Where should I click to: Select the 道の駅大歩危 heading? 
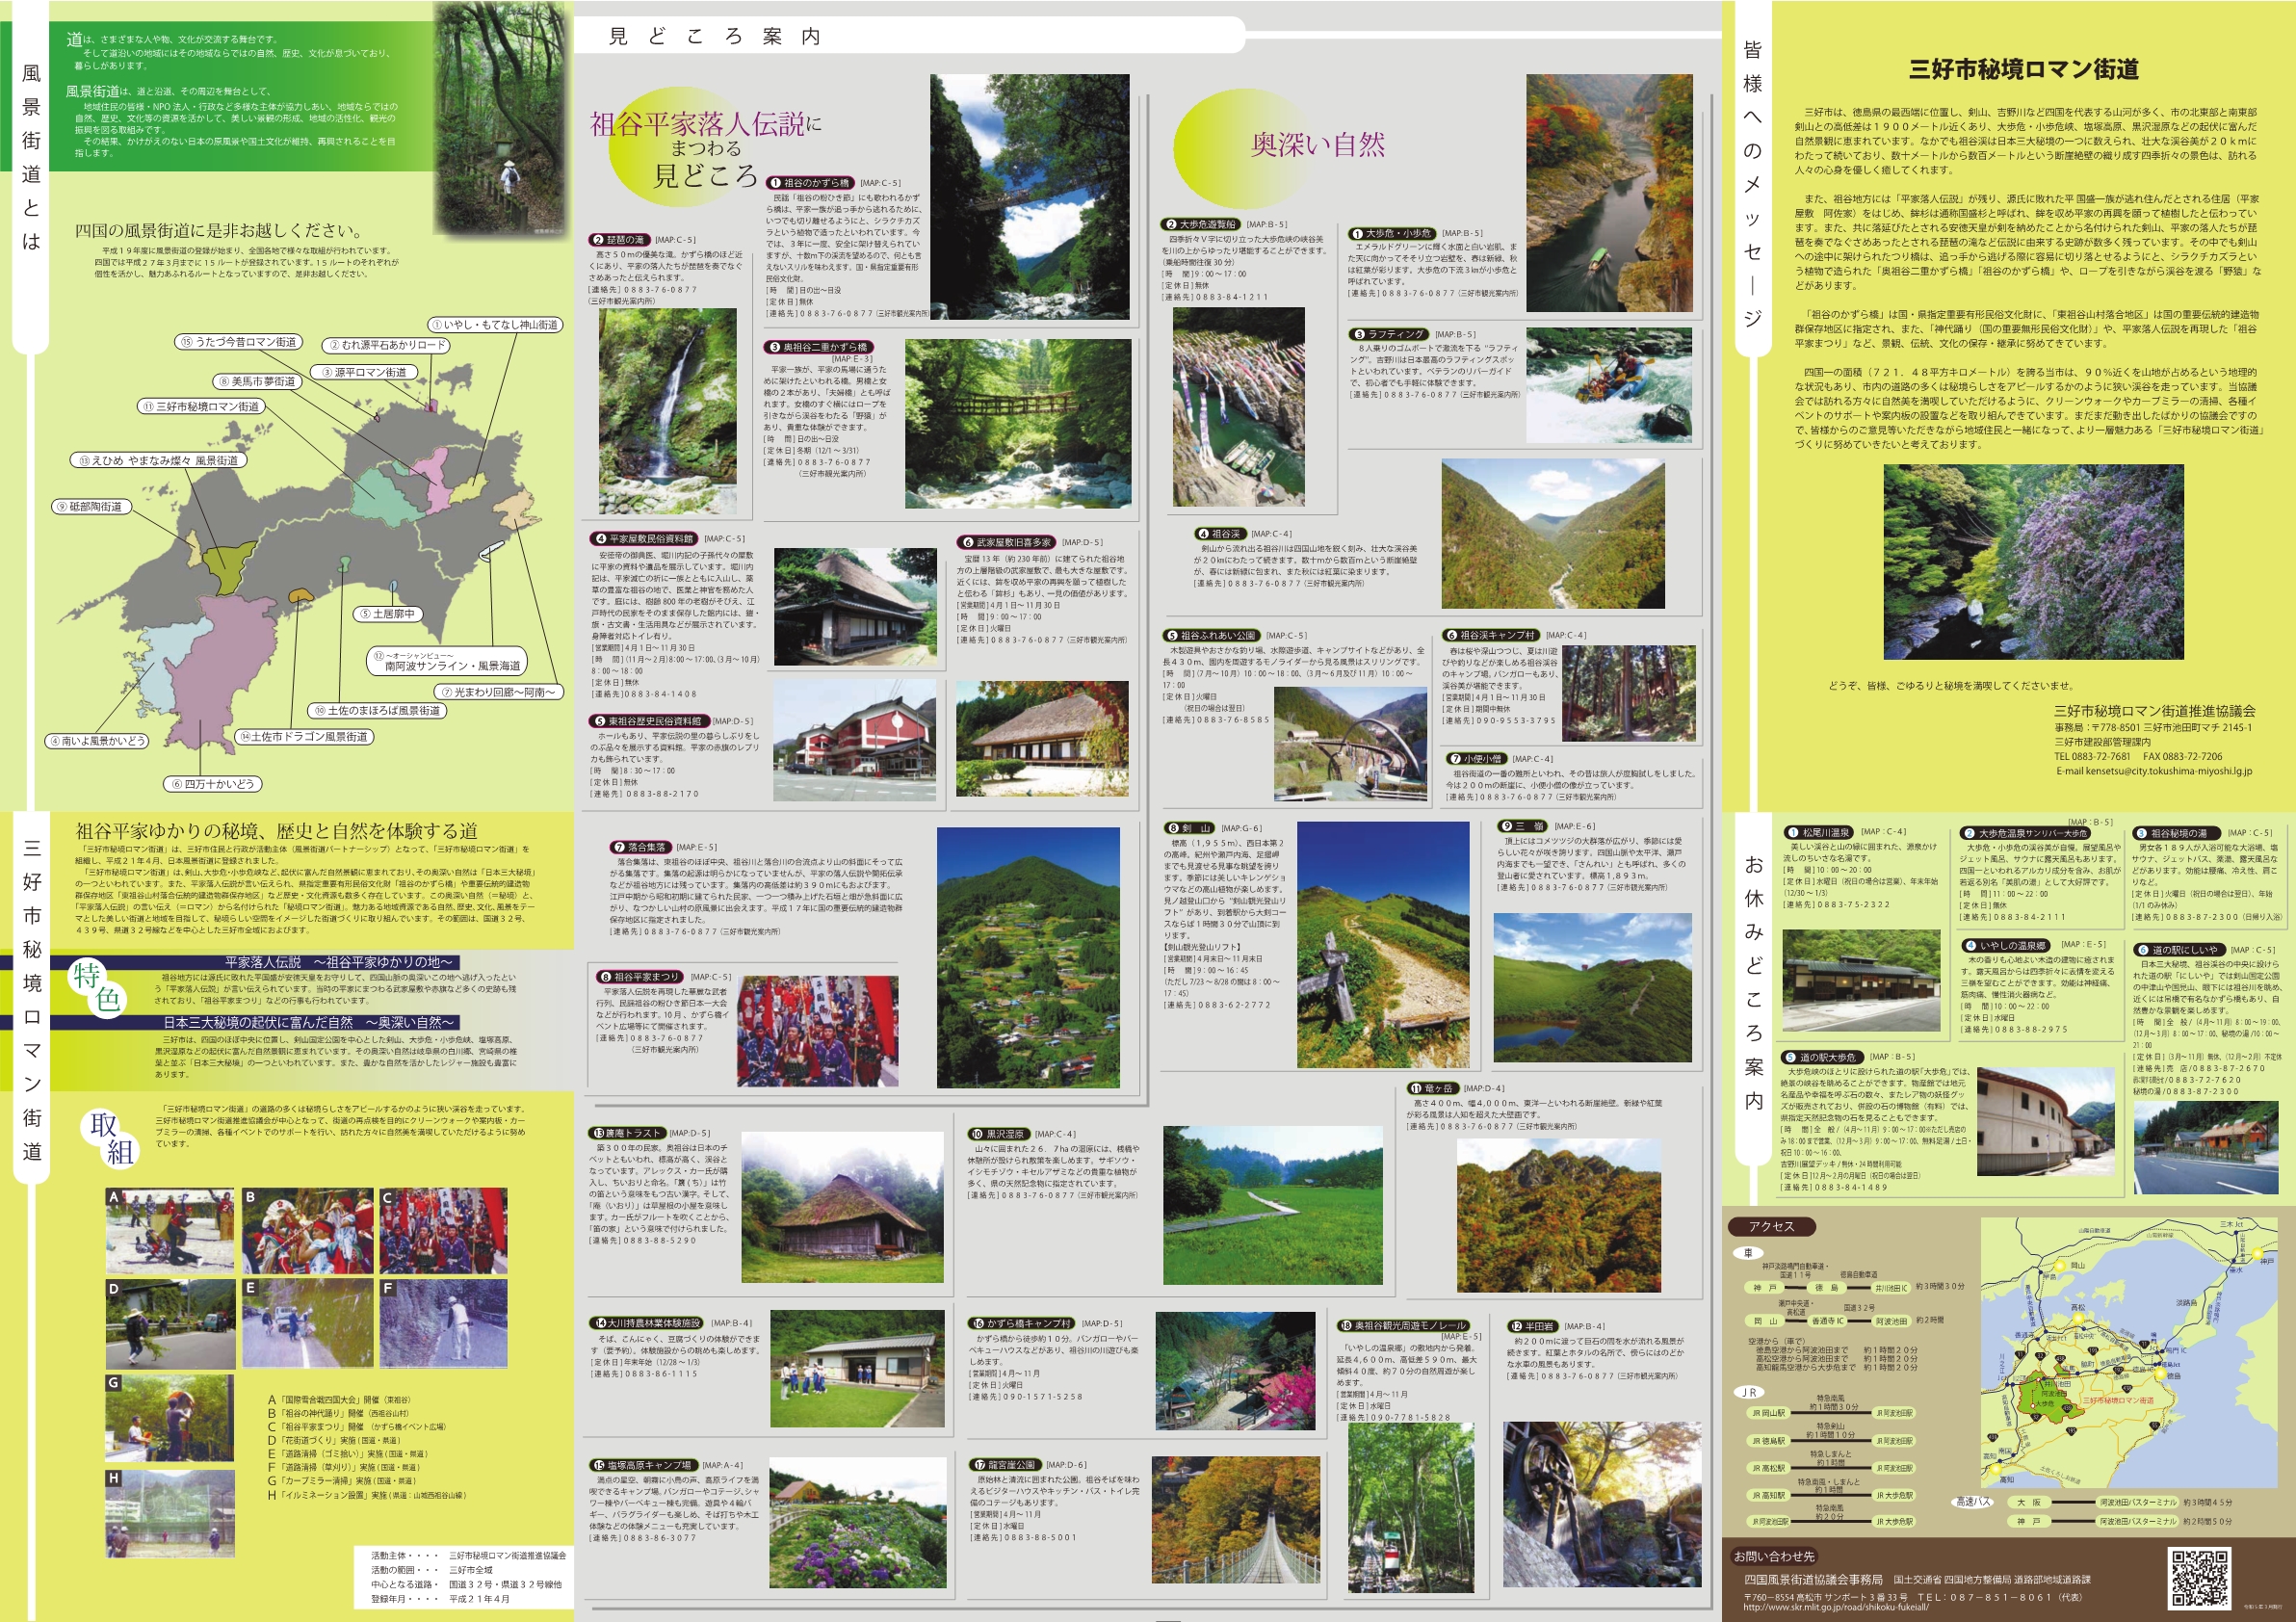coord(1821,1057)
